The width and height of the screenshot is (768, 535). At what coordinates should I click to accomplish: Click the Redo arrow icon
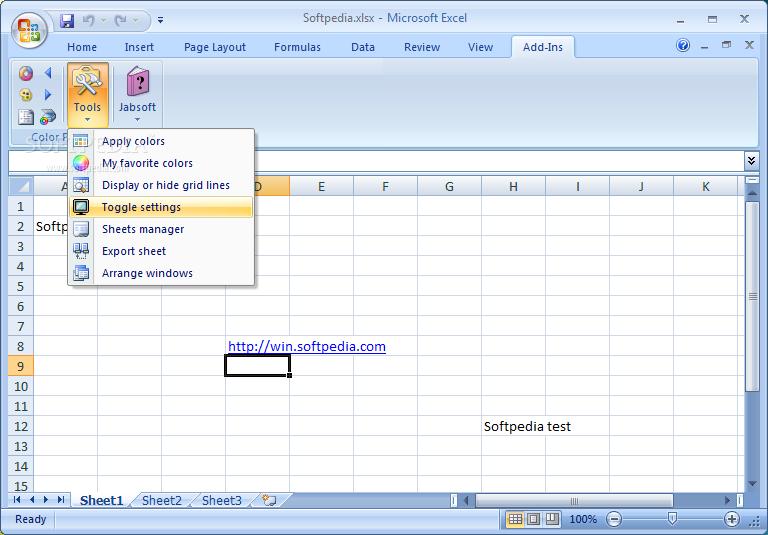pyautogui.click(x=120, y=21)
